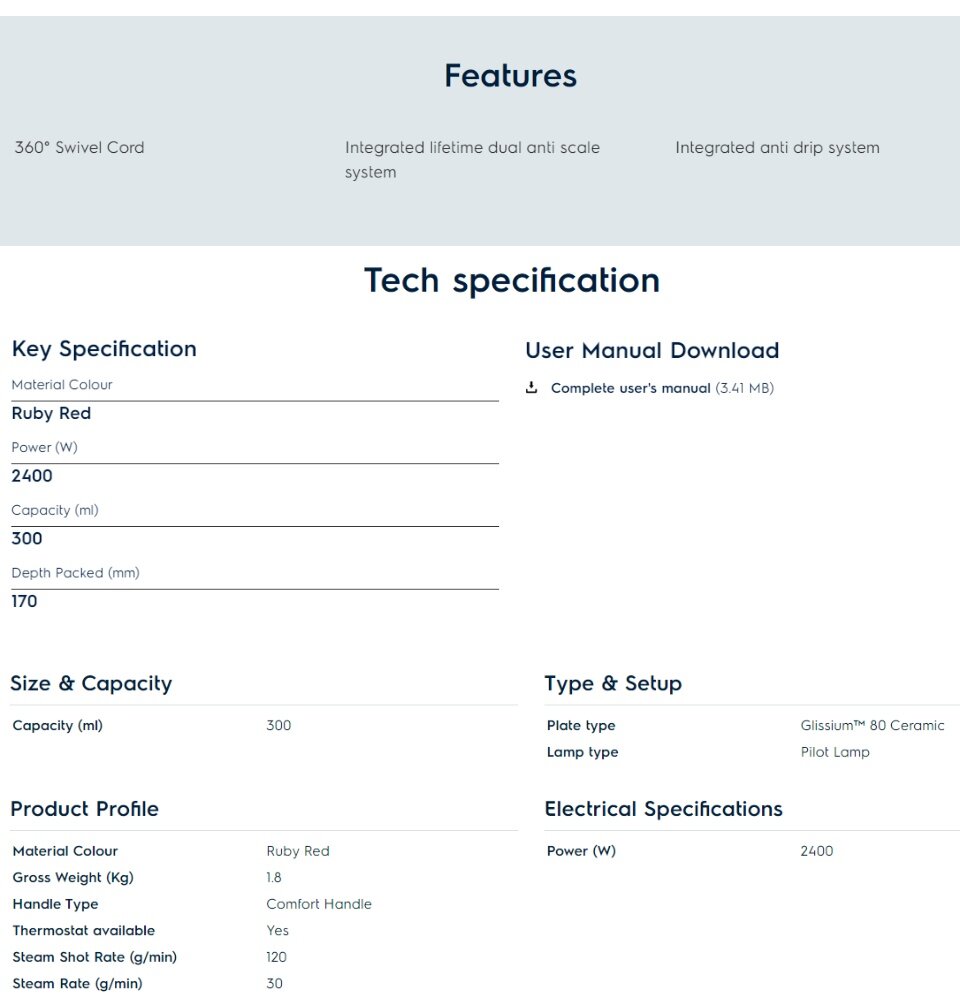Click the download icon beside user's manual
Screen dimensions: 960x1000
point(531,388)
